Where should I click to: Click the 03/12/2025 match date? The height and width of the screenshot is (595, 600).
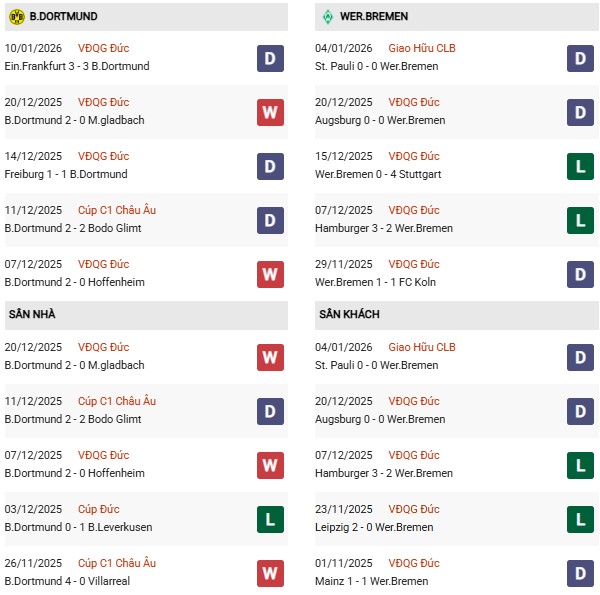tap(33, 509)
